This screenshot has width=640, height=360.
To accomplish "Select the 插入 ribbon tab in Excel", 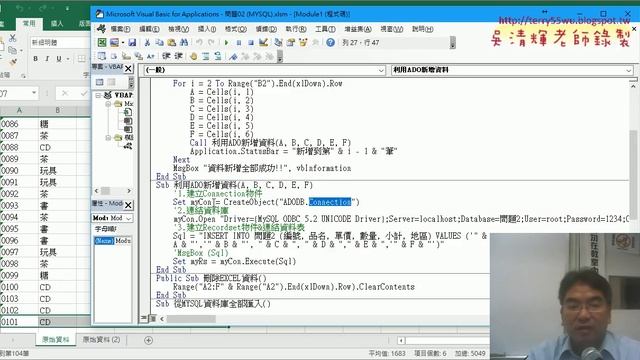I will point(57,23).
